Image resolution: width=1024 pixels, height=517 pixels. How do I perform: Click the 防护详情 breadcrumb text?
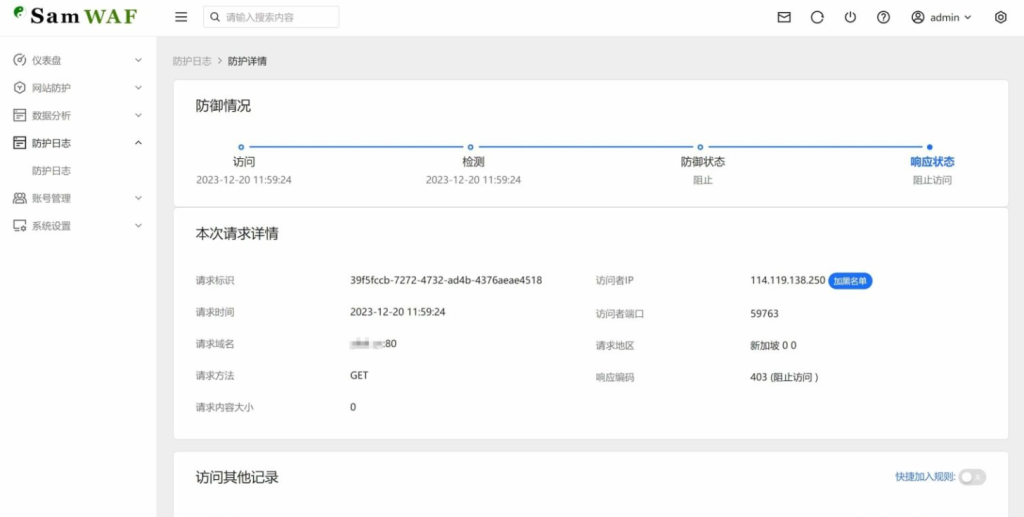247,61
